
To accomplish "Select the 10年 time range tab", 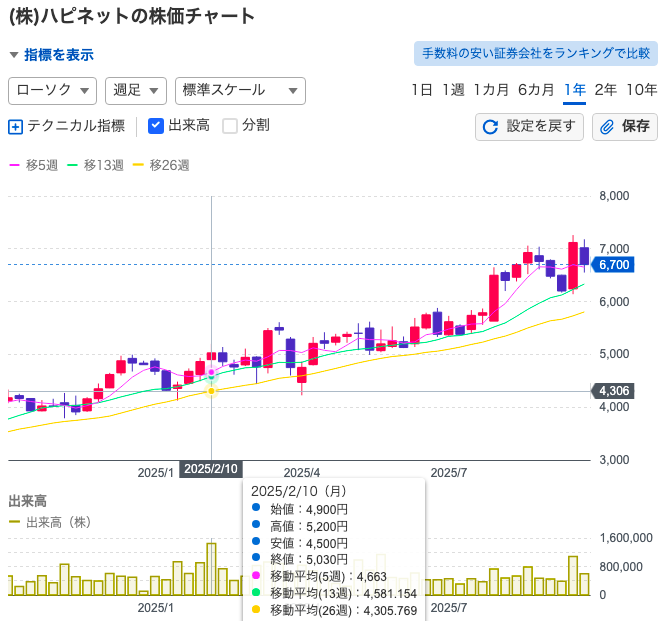I will pos(641,90).
